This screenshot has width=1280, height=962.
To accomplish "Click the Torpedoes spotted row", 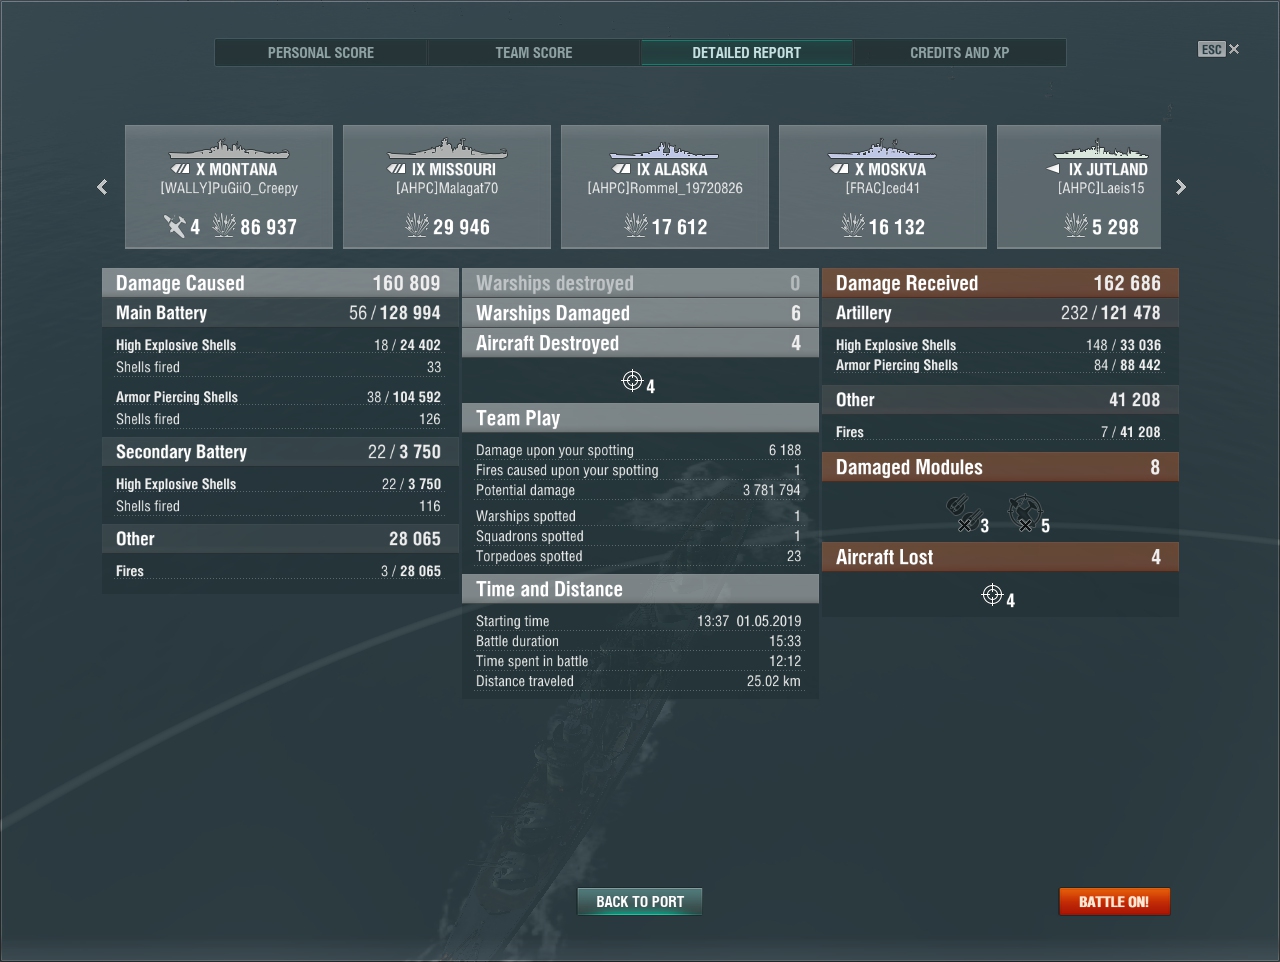I will click(638, 556).
